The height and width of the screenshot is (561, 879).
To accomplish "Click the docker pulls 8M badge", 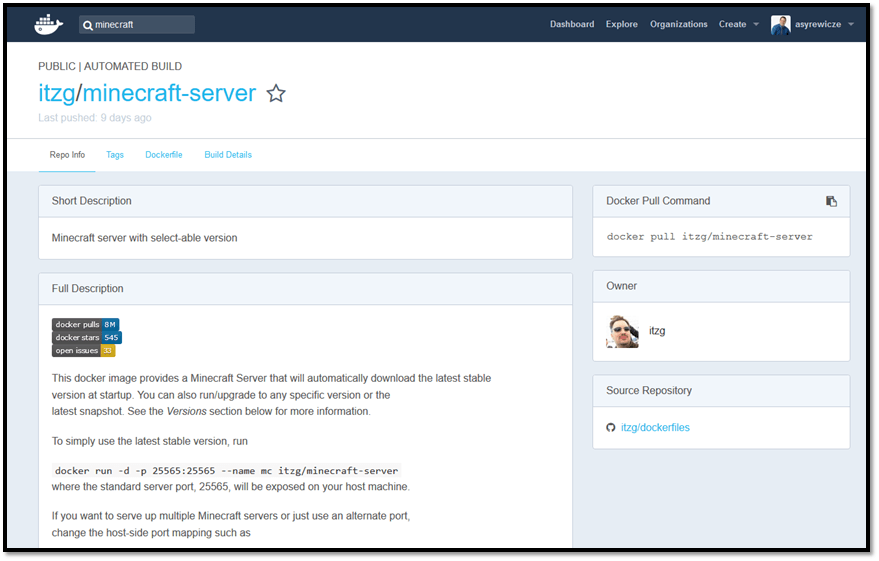I will 85,324.
